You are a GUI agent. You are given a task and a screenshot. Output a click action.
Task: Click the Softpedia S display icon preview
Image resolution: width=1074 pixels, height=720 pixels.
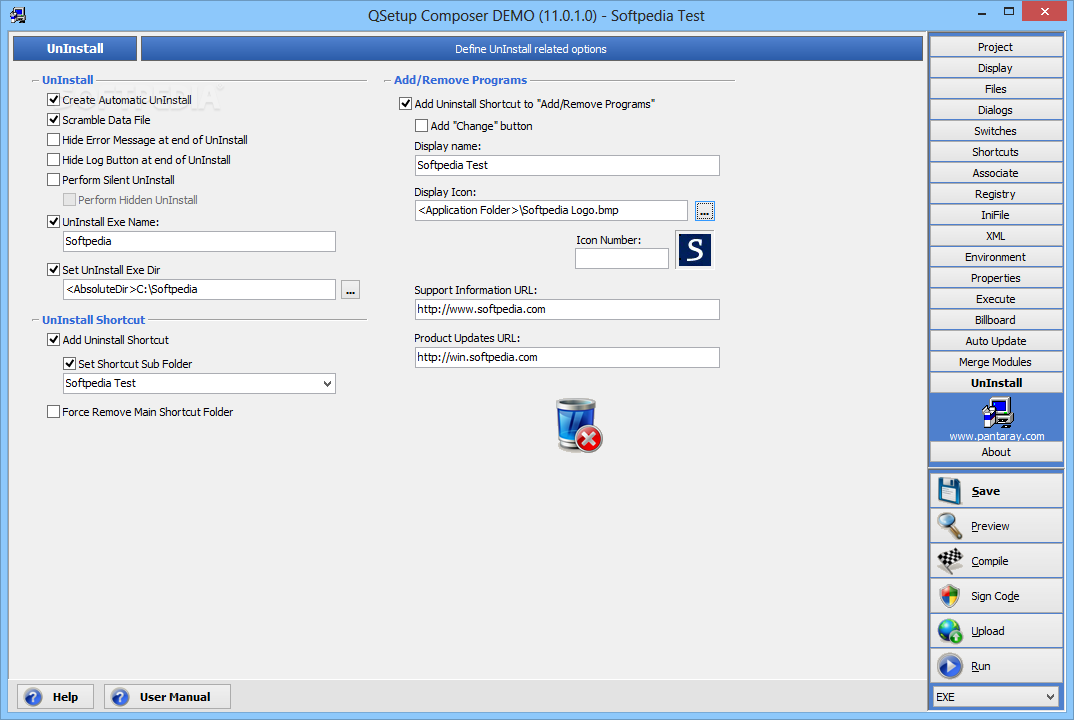pyautogui.click(x=695, y=249)
